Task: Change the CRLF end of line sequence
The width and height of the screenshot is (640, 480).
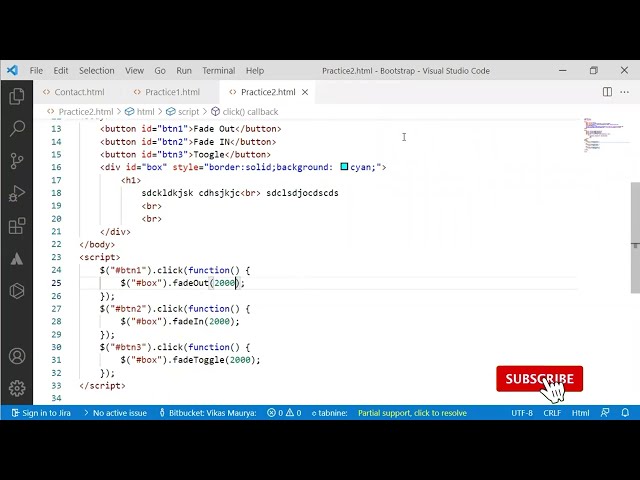Action: click(552, 413)
